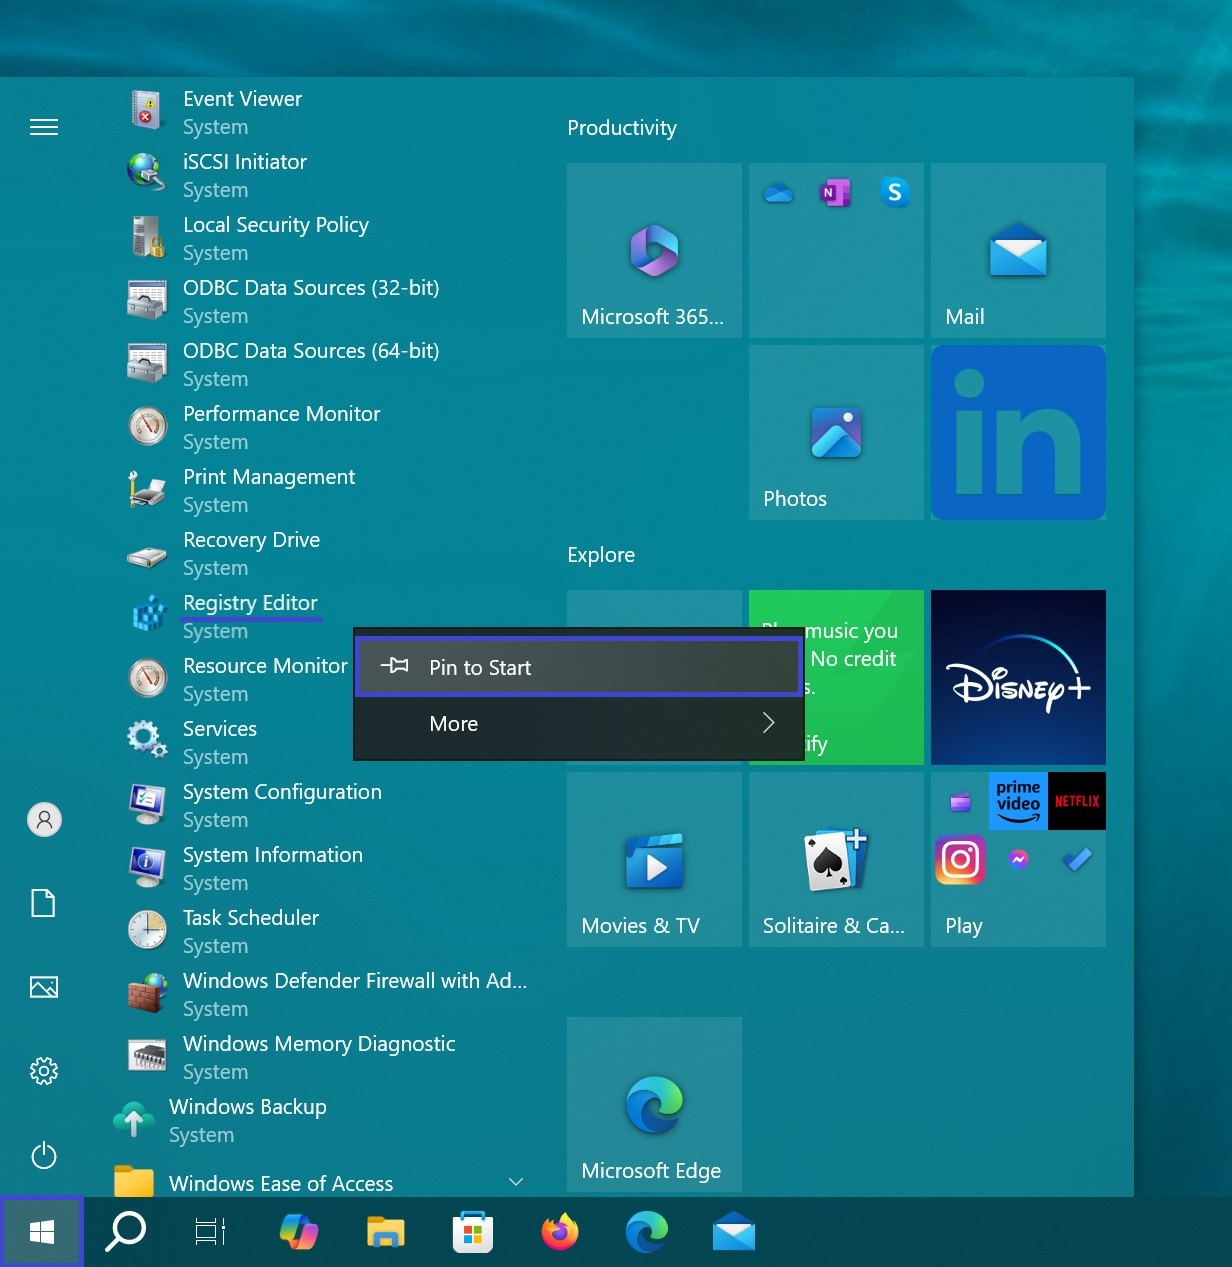This screenshot has width=1232, height=1267.
Task: Launch Copilot from the taskbar
Action: [298, 1232]
